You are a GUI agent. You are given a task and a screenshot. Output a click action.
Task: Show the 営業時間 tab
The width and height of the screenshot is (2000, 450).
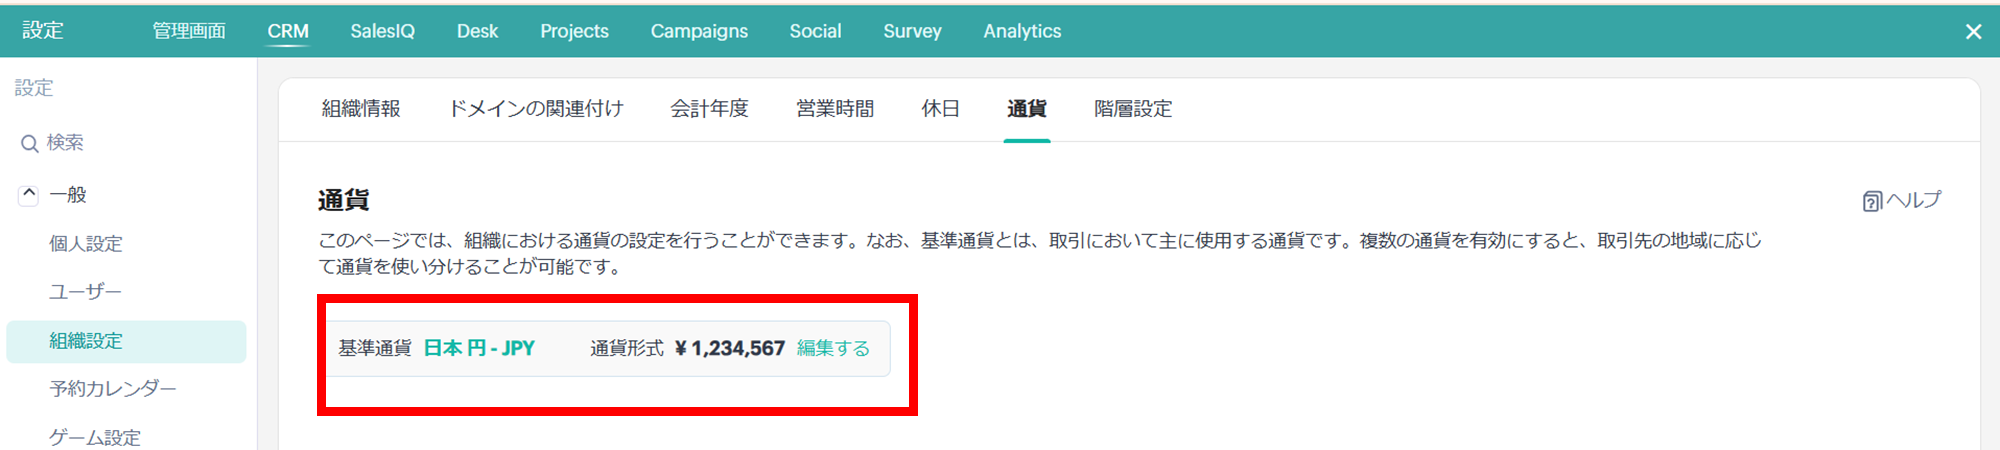(x=835, y=109)
